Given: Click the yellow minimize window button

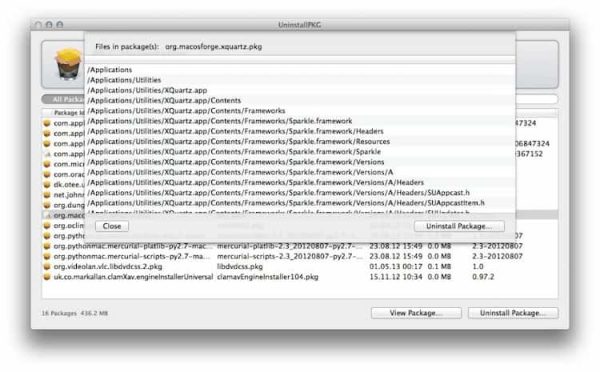Looking at the screenshot, I should [x=49, y=25].
